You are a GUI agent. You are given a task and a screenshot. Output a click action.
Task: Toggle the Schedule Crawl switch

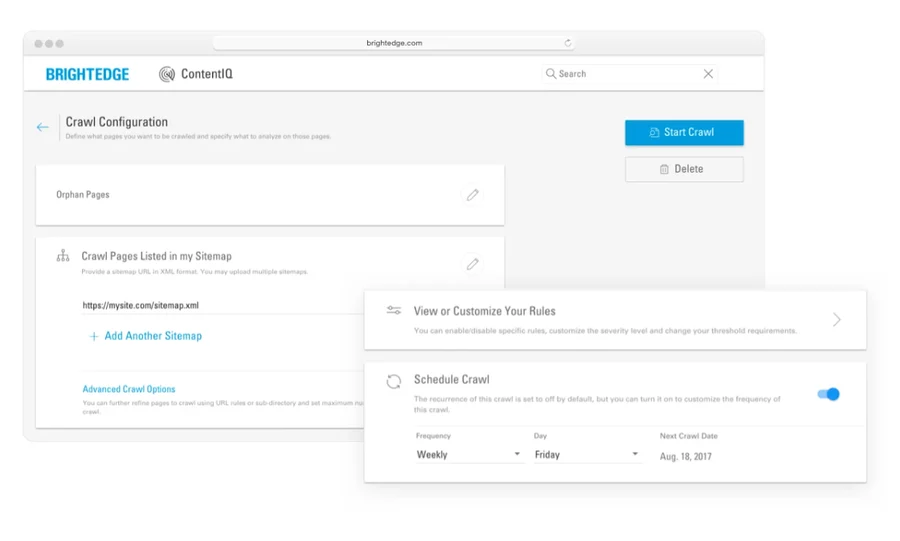pos(828,394)
